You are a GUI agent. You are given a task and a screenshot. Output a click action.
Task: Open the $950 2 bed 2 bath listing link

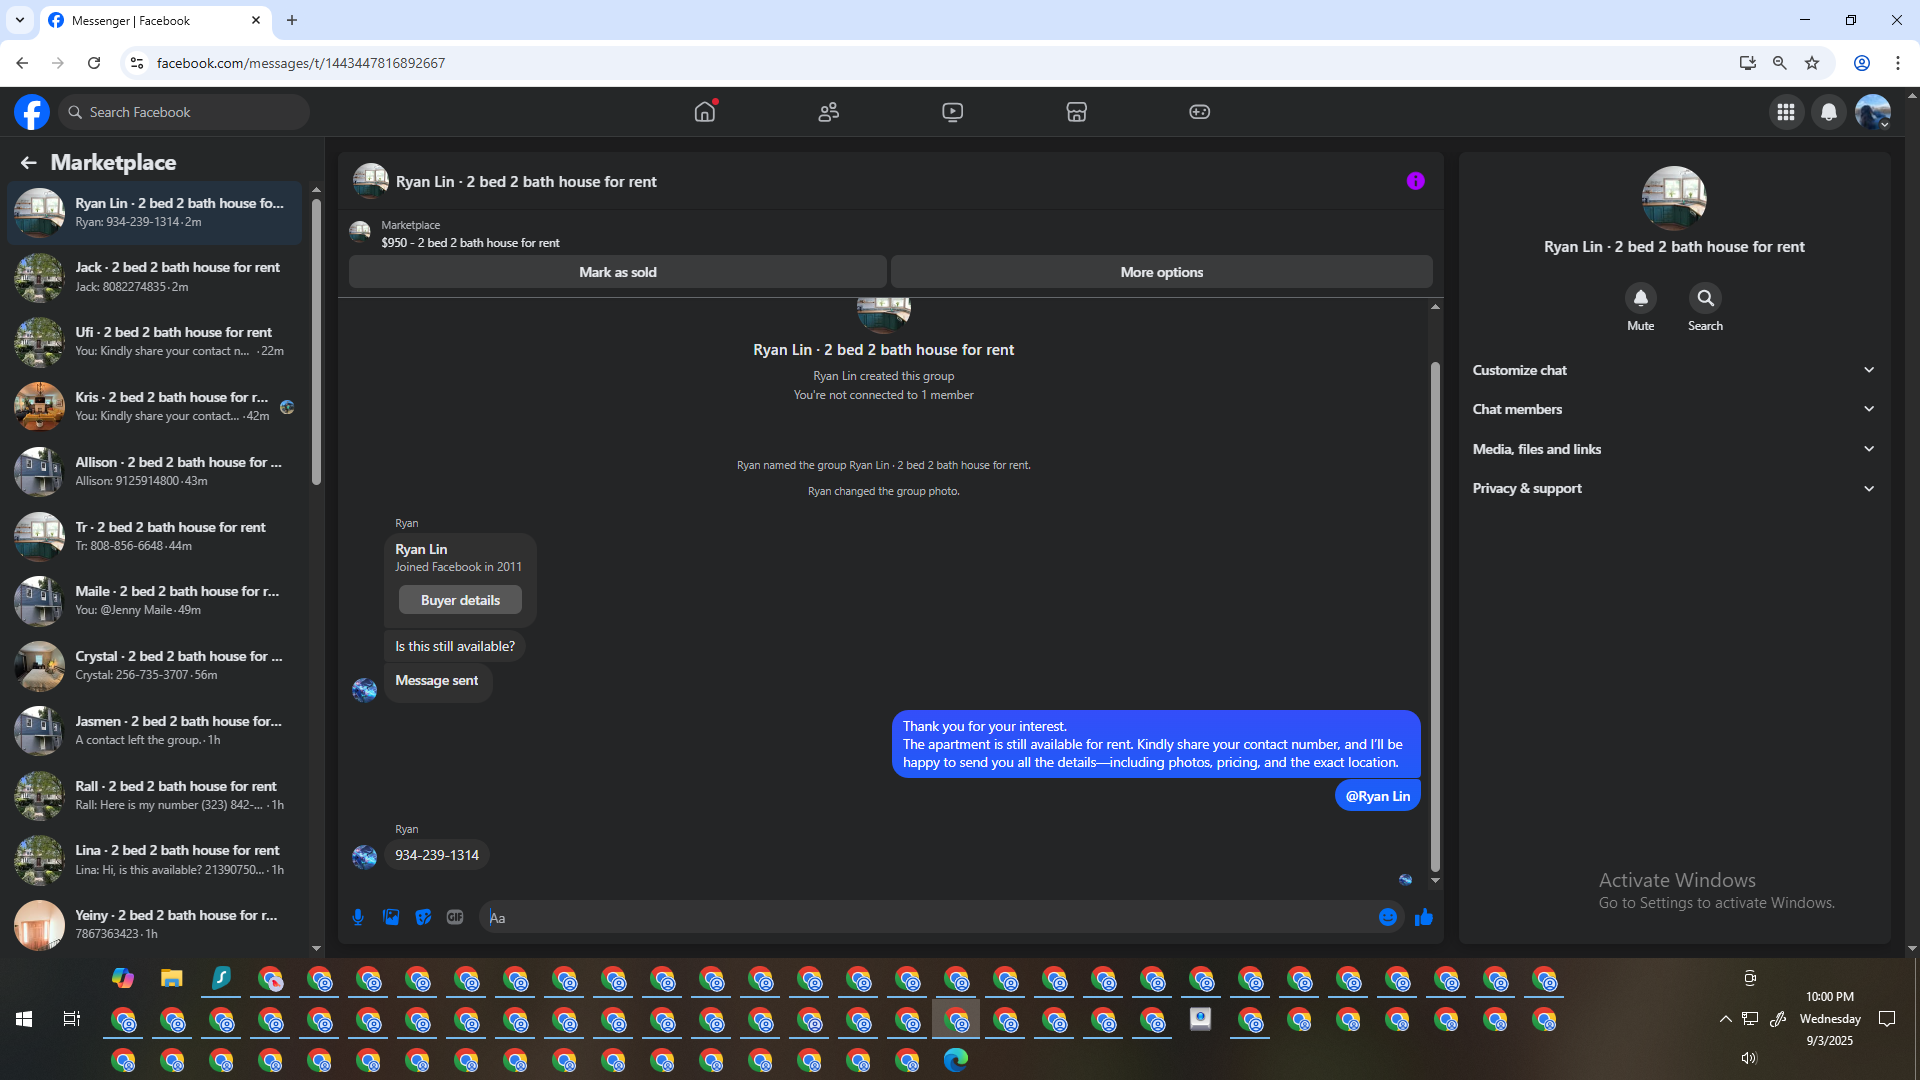click(x=470, y=243)
